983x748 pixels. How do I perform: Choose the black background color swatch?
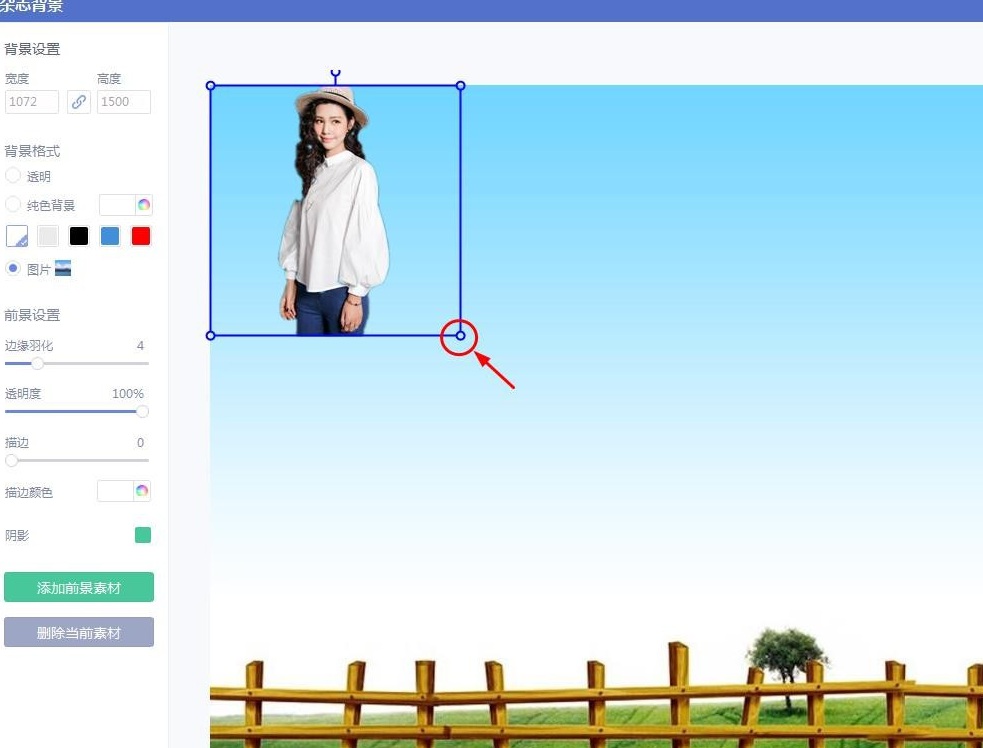[x=79, y=236]
